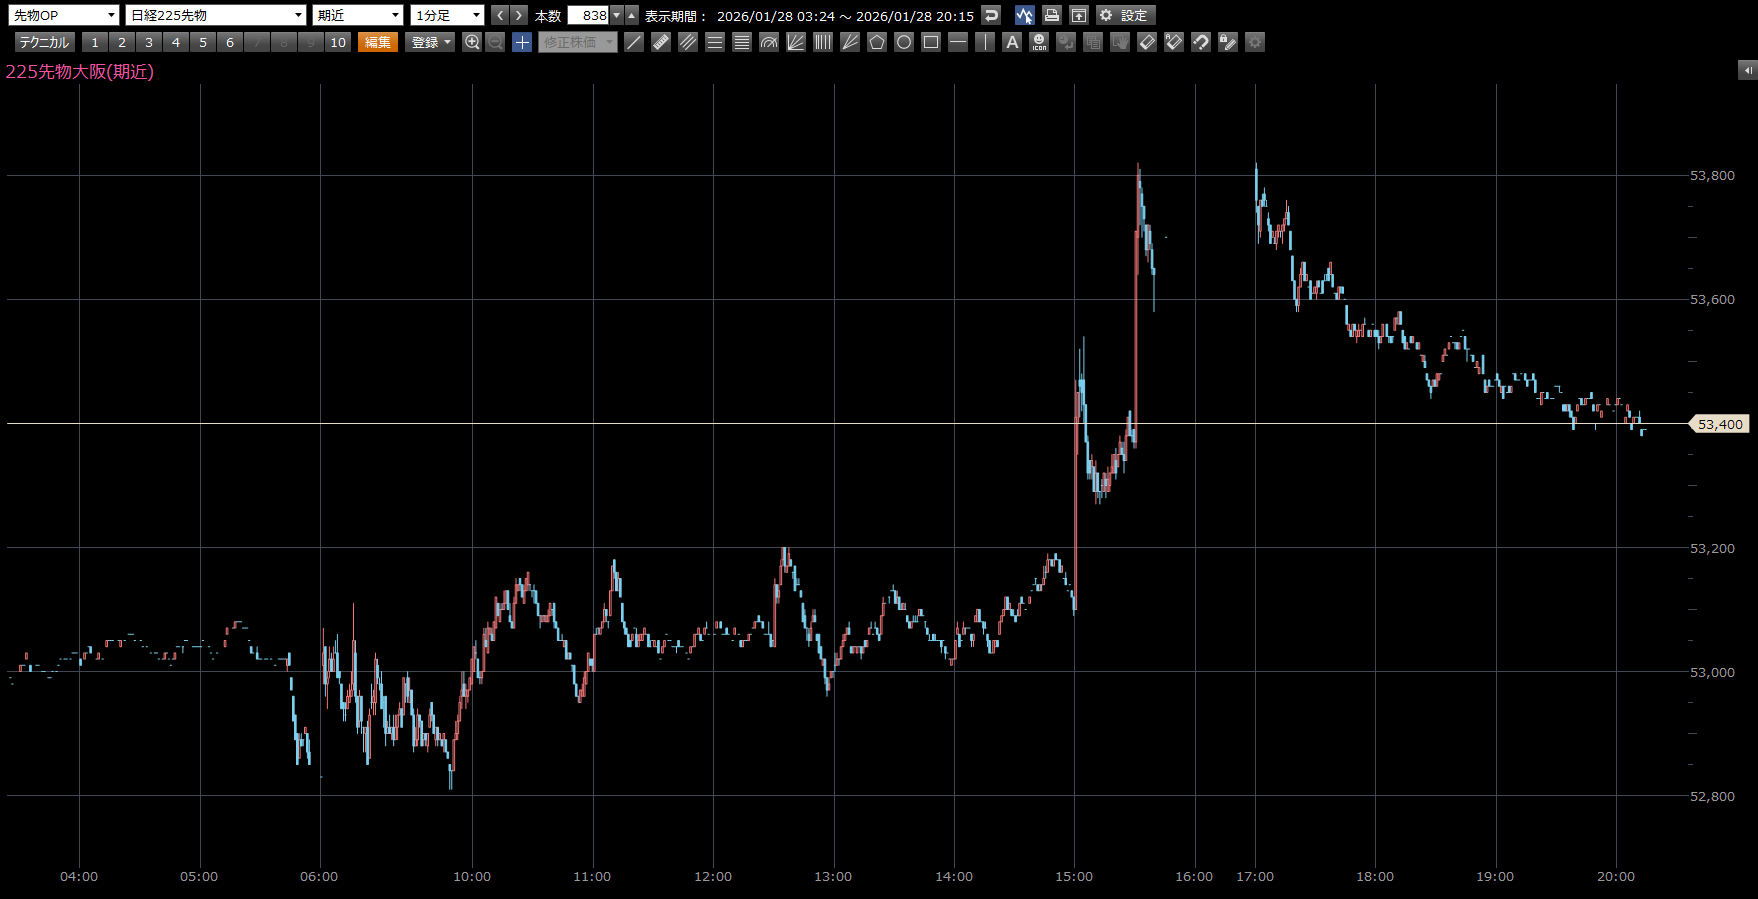Click the eraser tool icon
The width and height of the screenshot is (1758, 899).
coord(1147,42)
